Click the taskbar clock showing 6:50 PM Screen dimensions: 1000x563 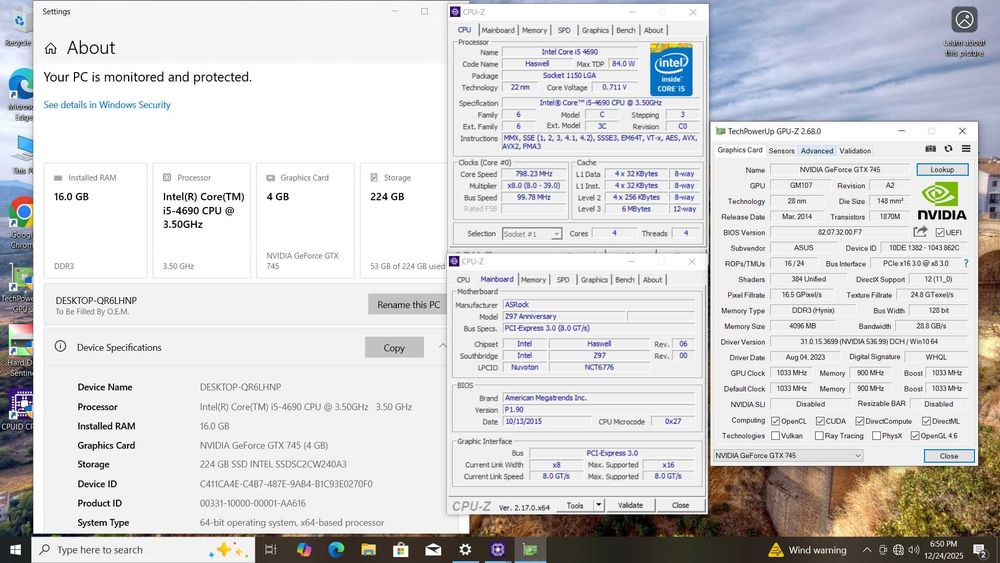[x=943, y=550]
